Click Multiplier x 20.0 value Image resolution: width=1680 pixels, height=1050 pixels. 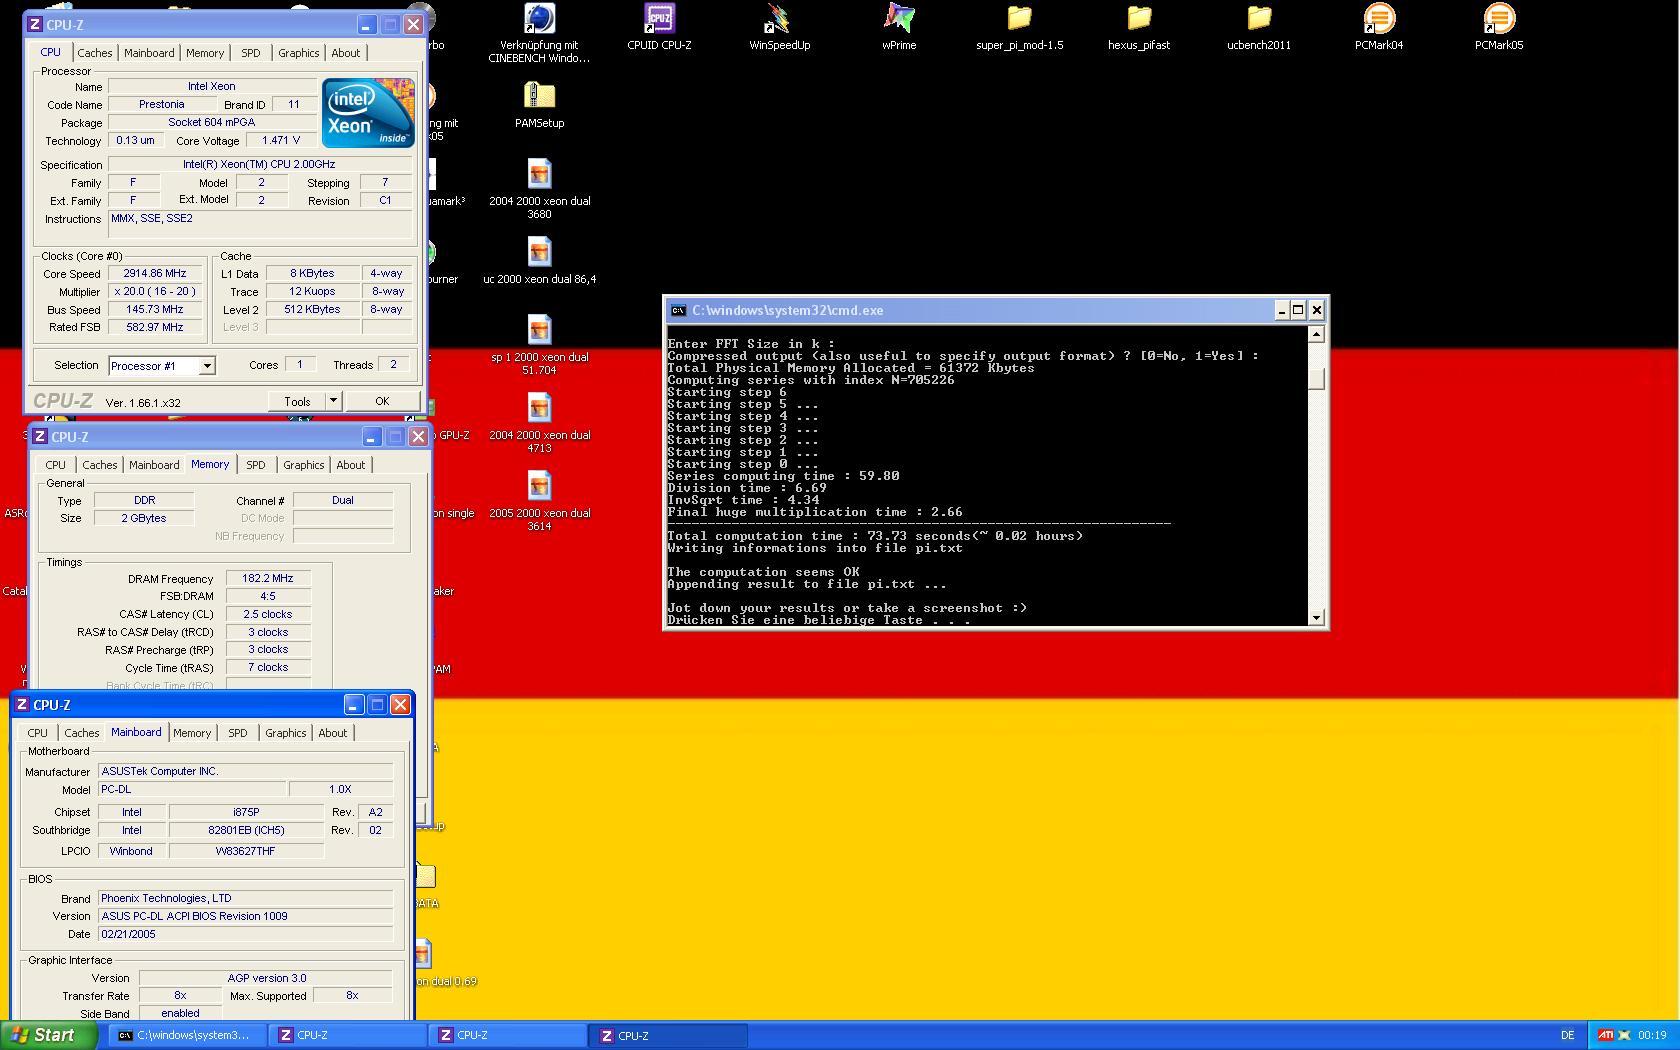pyautogui.click(x=155, y=292)
